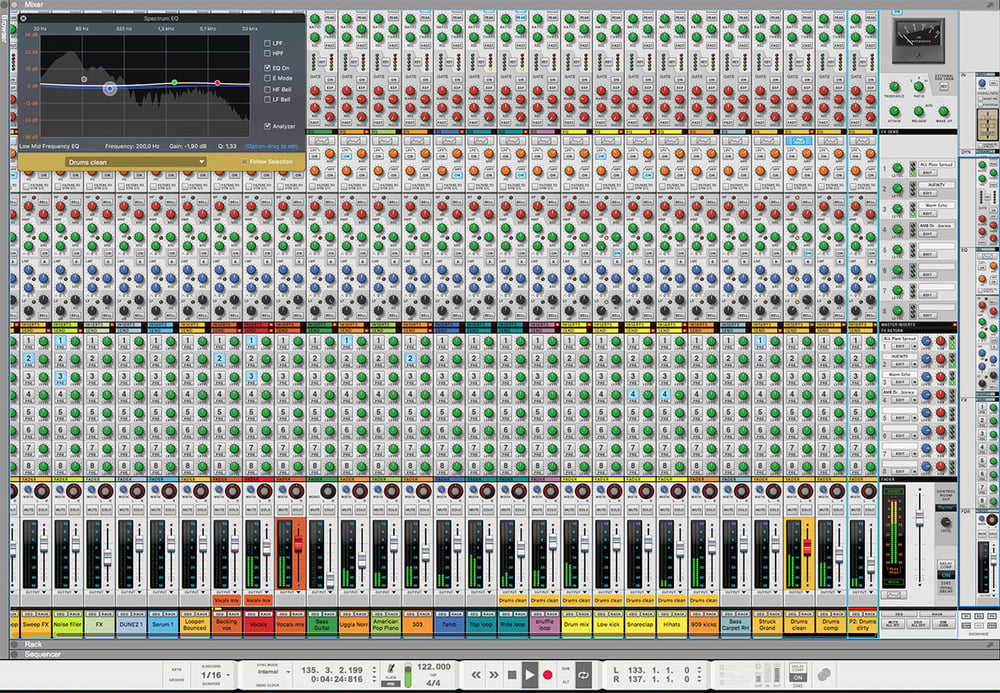Click the Record button in the transport

[548, 672]
